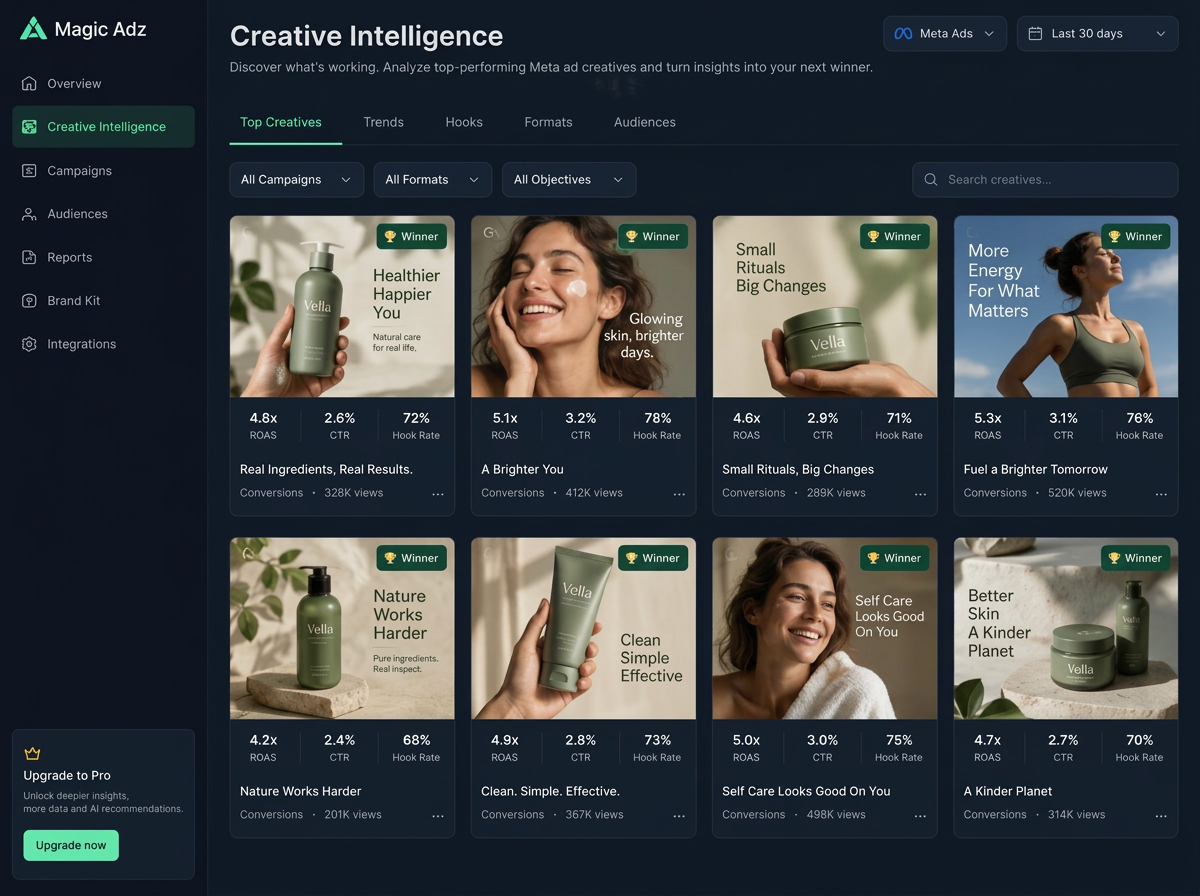Open the Clean Simple Effective creative thumbnail
The height and width of the screenshot is (896, 1200).
tap(584, 629)
